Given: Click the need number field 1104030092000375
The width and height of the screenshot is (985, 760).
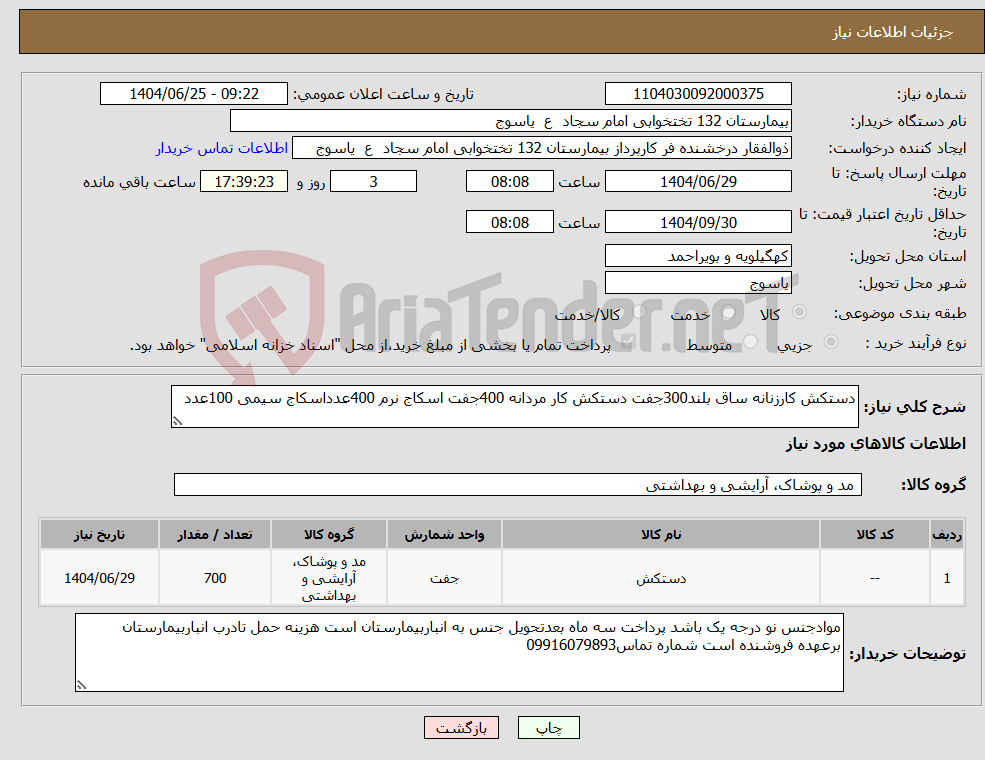Looking at the screenshot, I should (698, 94).
